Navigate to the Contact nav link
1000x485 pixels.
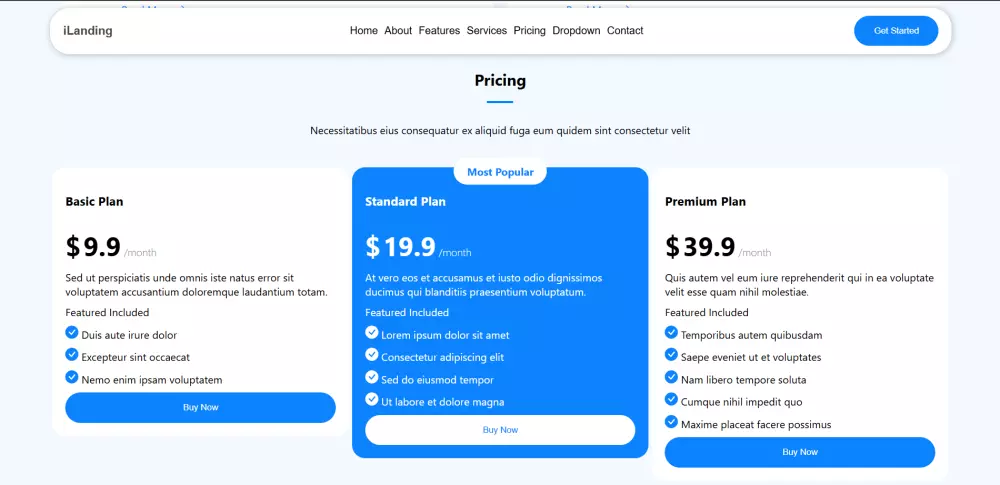pyautogui.click(x=625, y=31)
